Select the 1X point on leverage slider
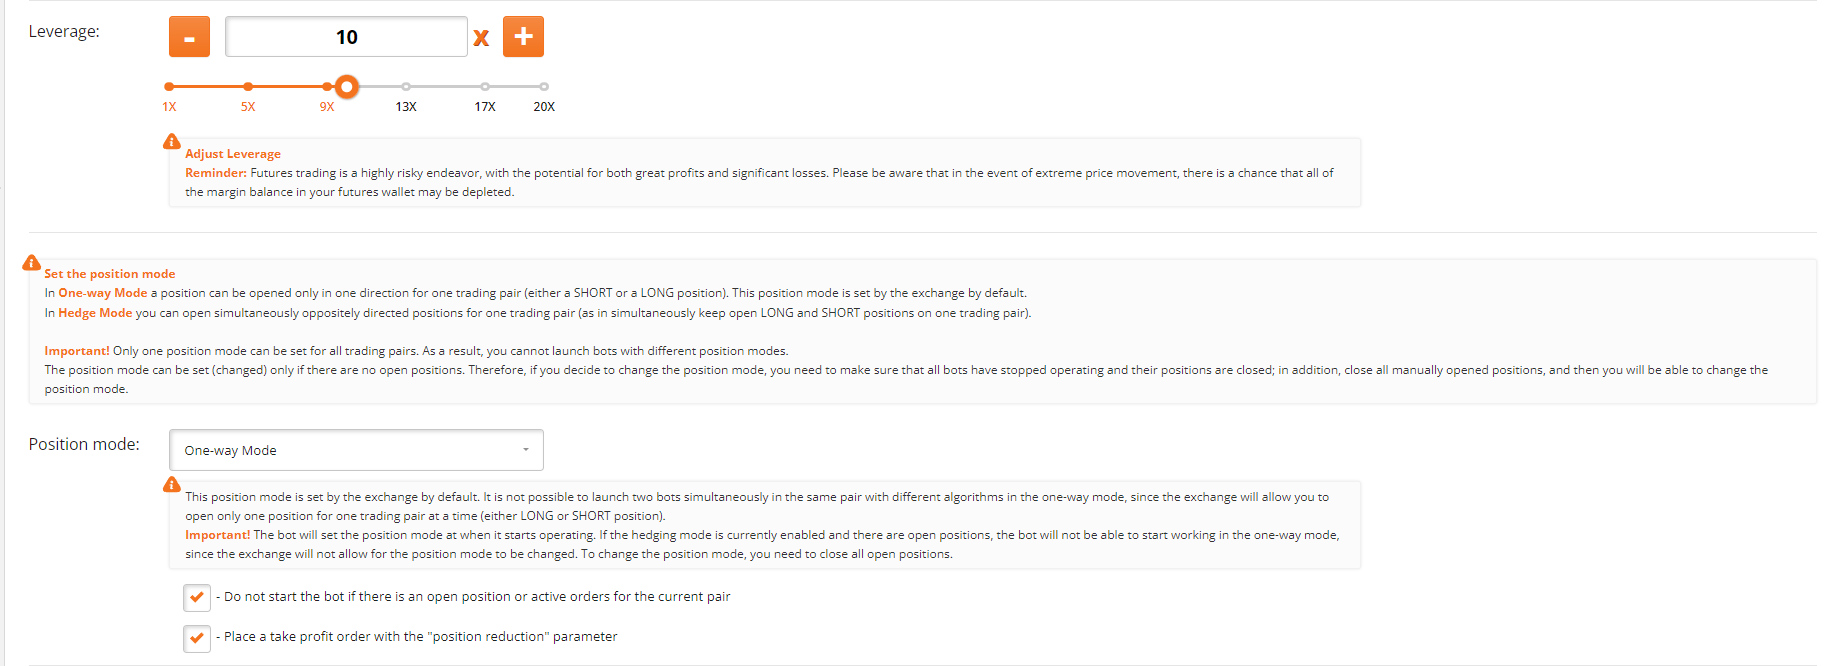 169,87
